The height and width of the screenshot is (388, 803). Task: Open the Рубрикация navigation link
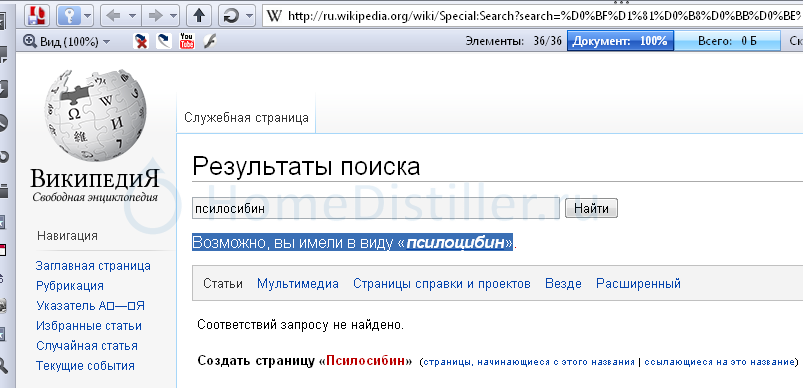tap(70, 286)
